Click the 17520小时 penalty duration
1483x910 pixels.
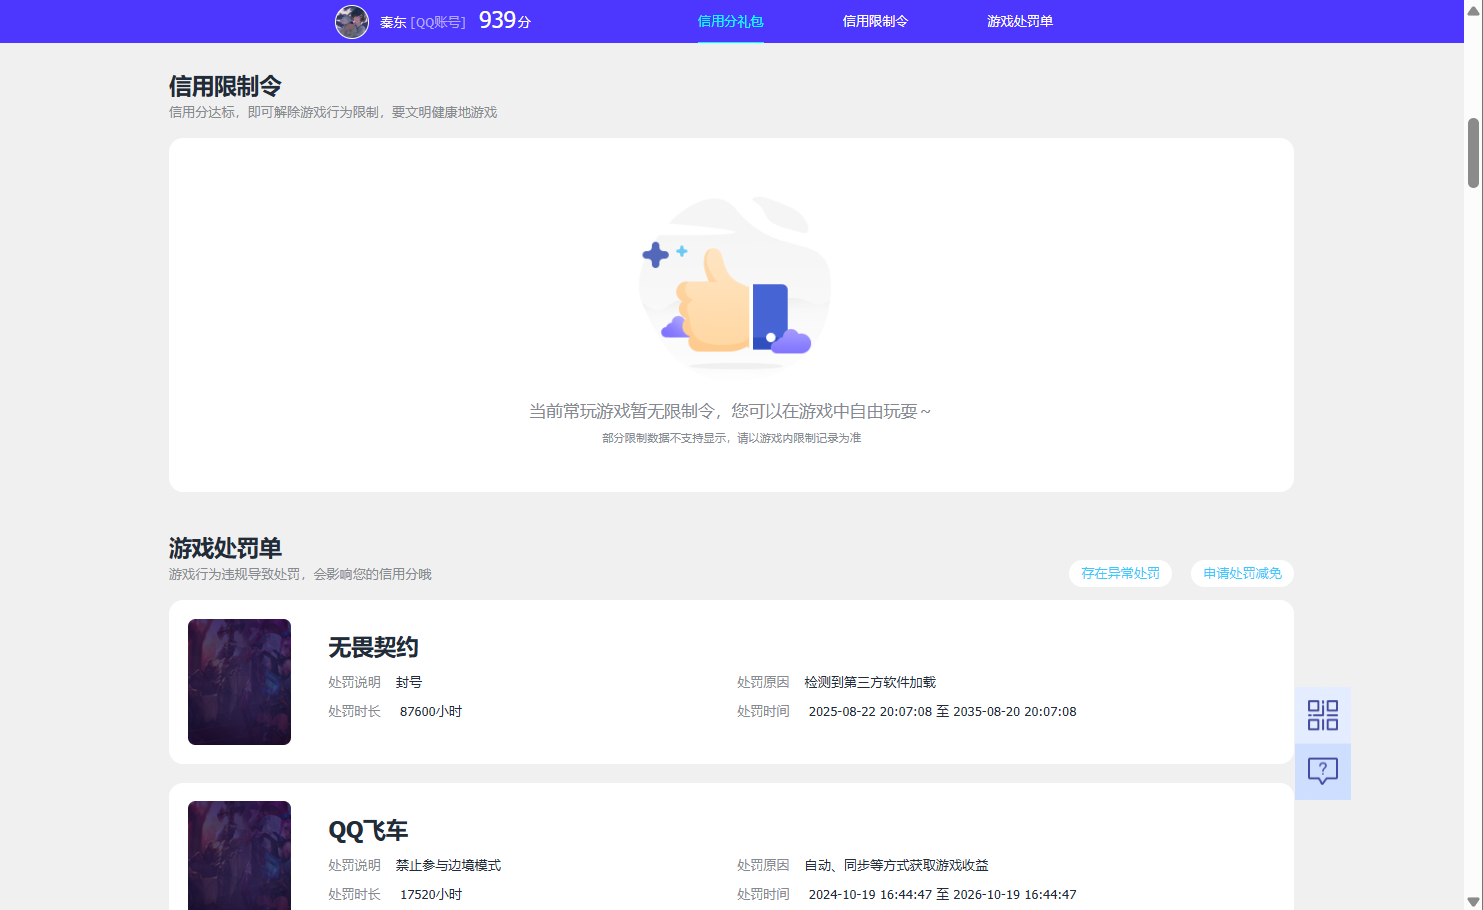click(431, 895)
